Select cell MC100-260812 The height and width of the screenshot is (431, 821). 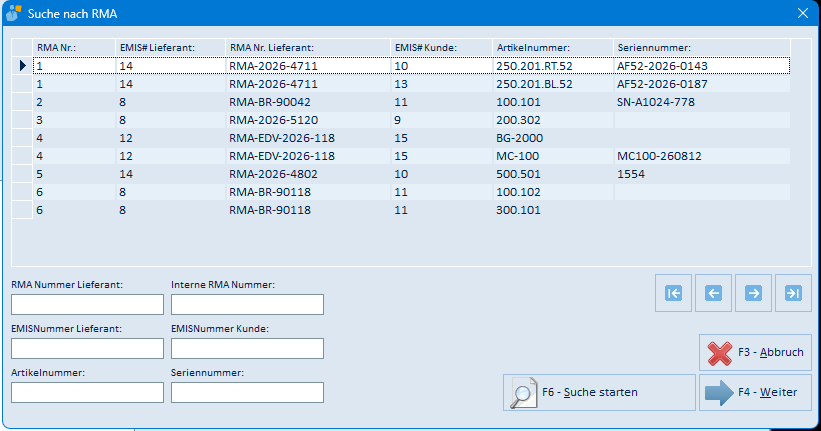click(702, 156)
